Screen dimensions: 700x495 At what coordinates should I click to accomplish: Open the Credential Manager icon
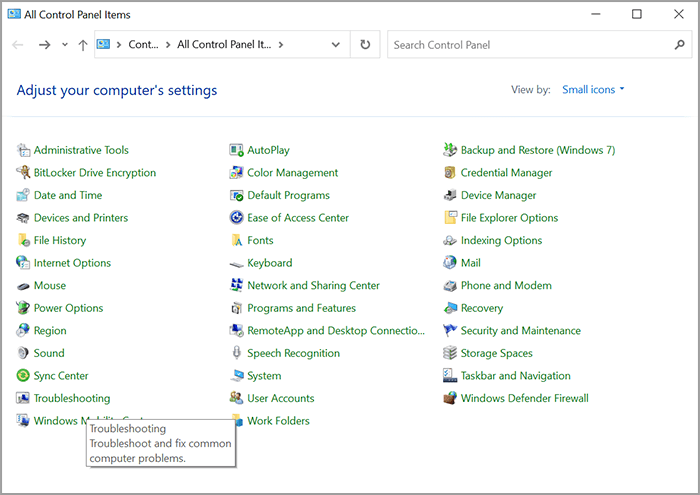point(450,173)
